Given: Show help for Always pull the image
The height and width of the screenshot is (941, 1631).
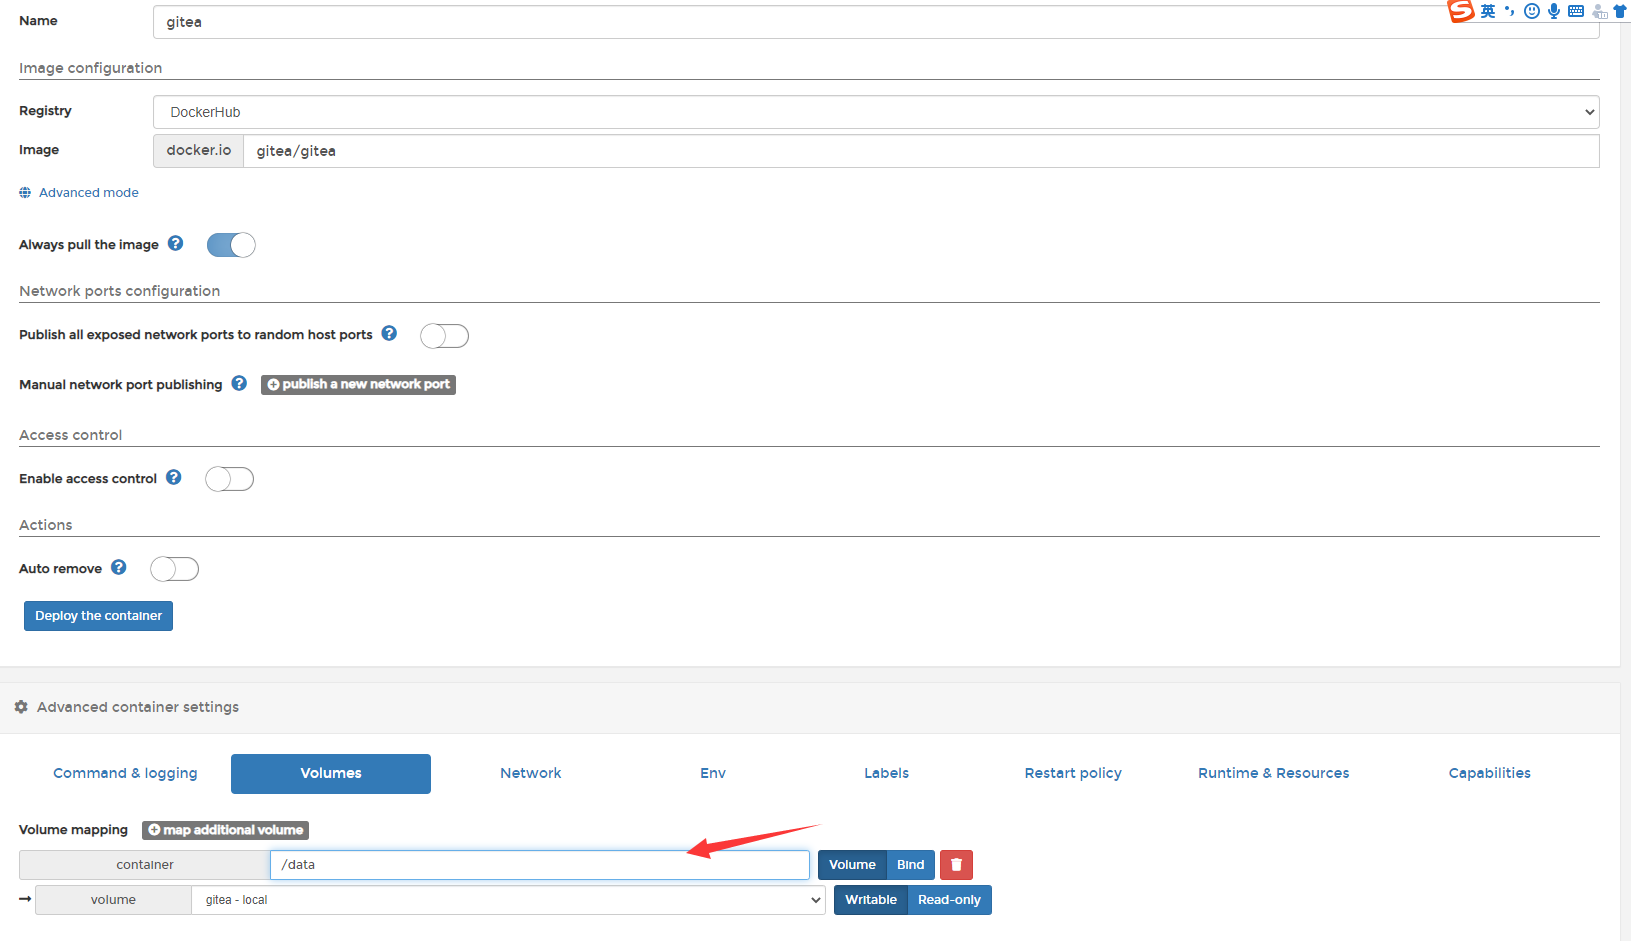Looking at the screenshot, I should [176, 243].
